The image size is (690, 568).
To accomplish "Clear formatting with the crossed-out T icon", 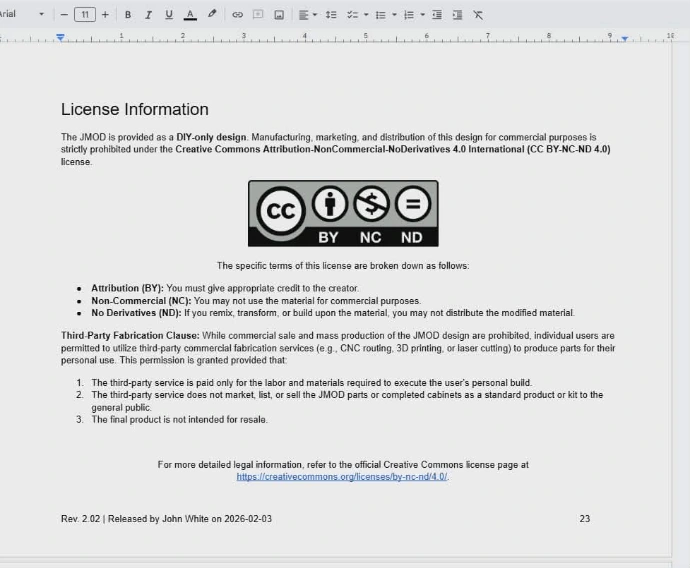I will [x=478, y=15].
